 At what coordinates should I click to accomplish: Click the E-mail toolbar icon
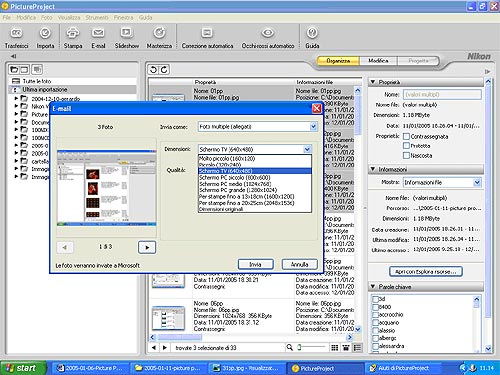pos(98,38)
